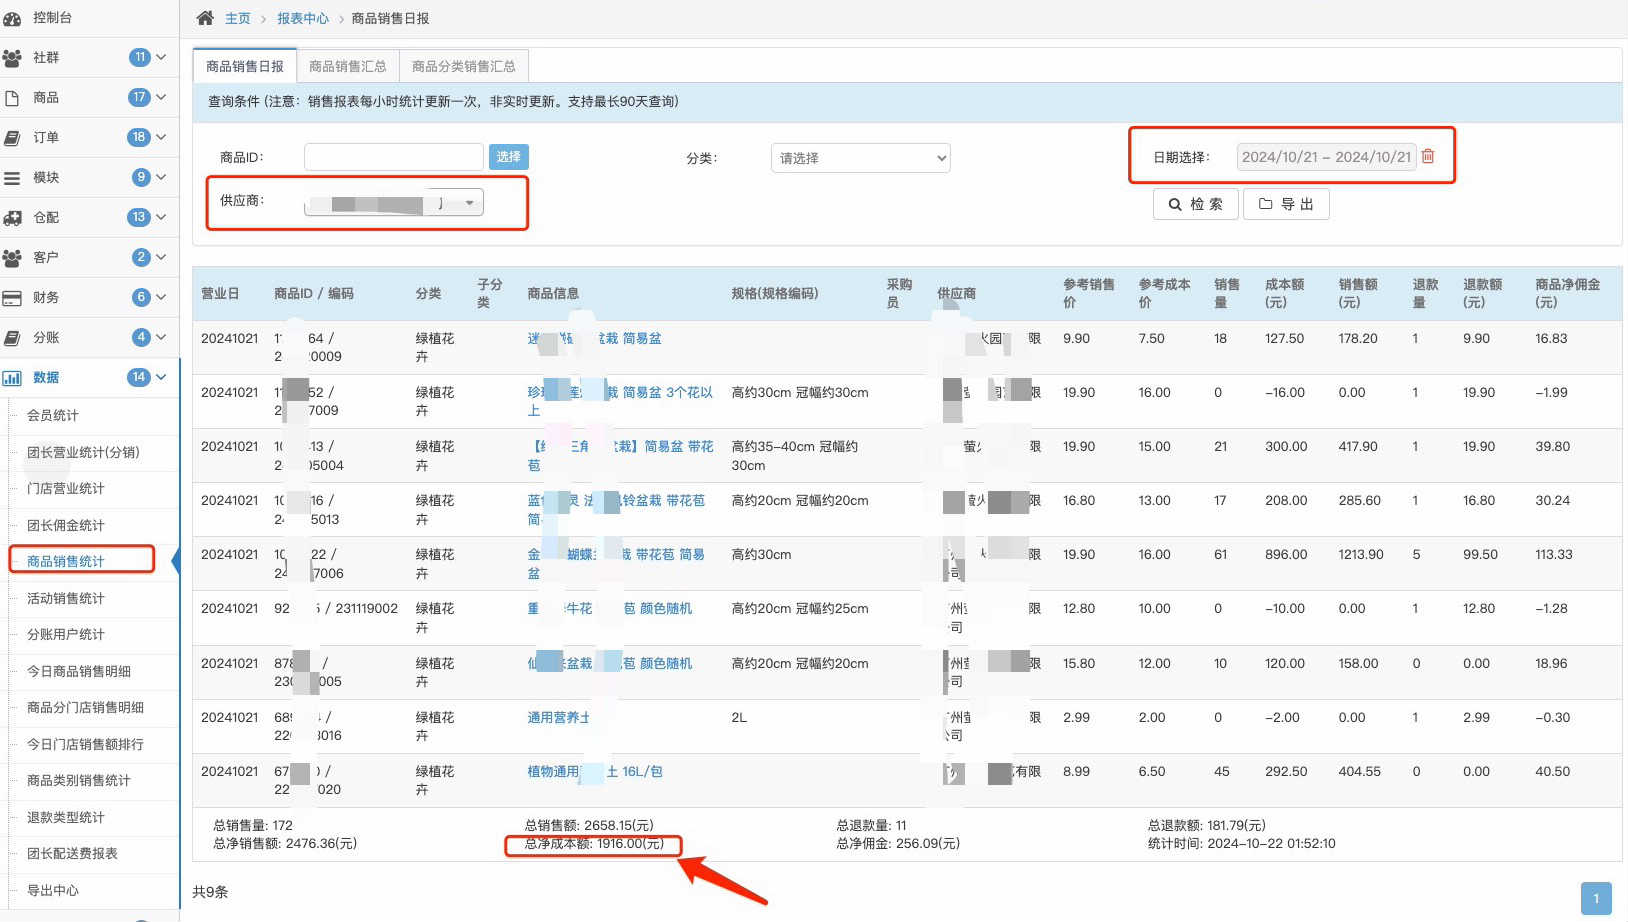Open 分账用户统计 in sidebar
The height and width of the screenshot is (922, 1628).
[x=66, y=634]
